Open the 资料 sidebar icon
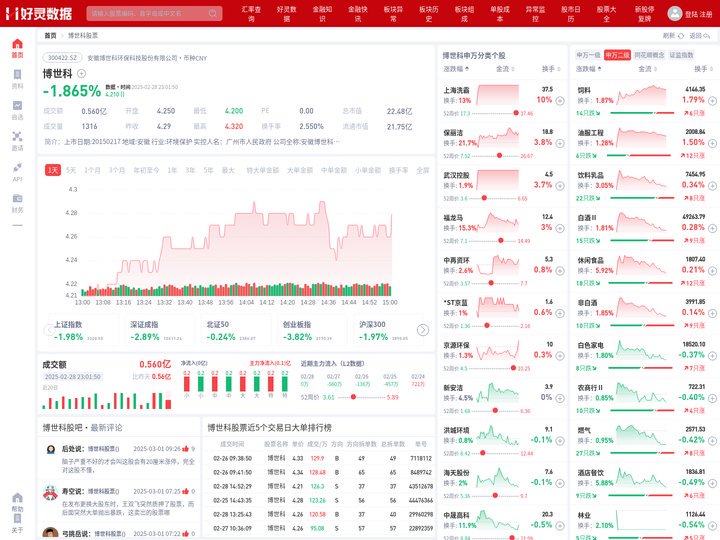Screen dimensions: 720x540 pos(17,79)
